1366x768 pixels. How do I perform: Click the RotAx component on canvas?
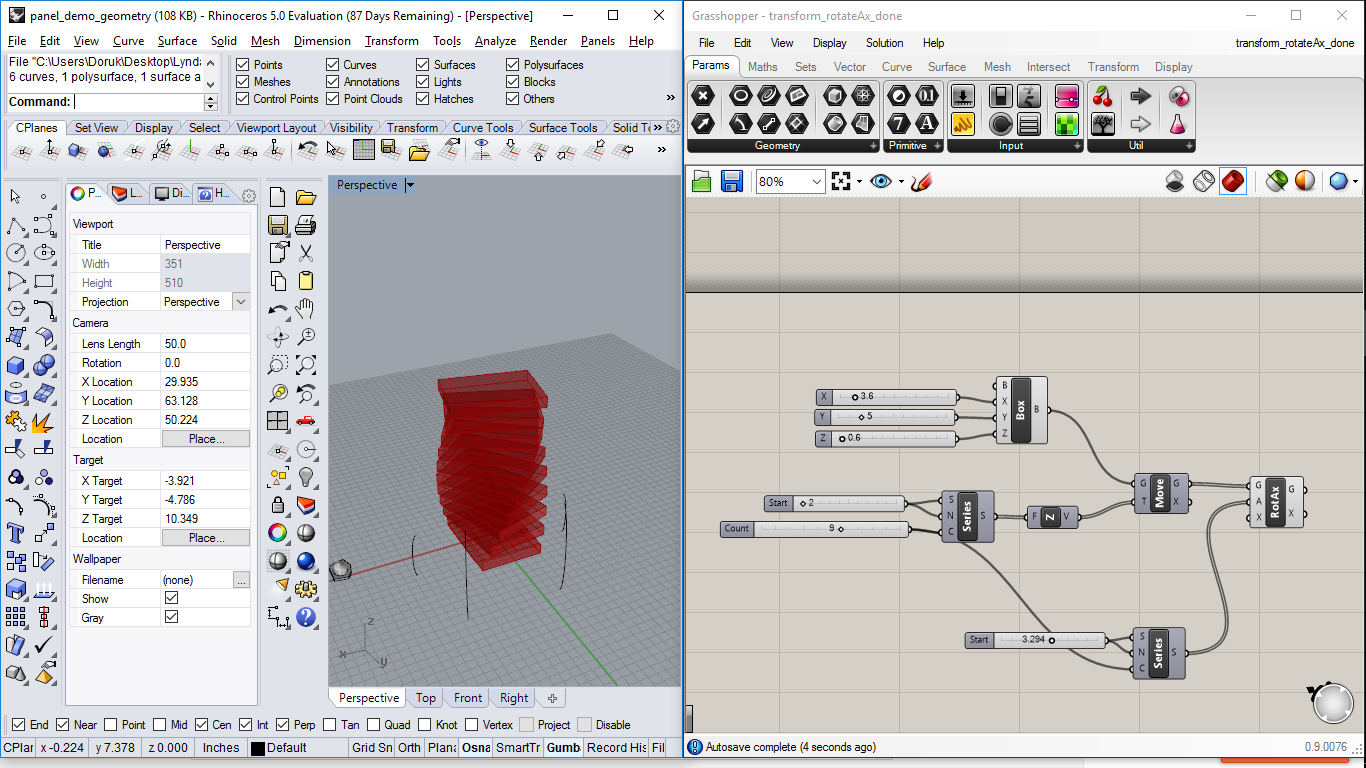(1275, 501)
